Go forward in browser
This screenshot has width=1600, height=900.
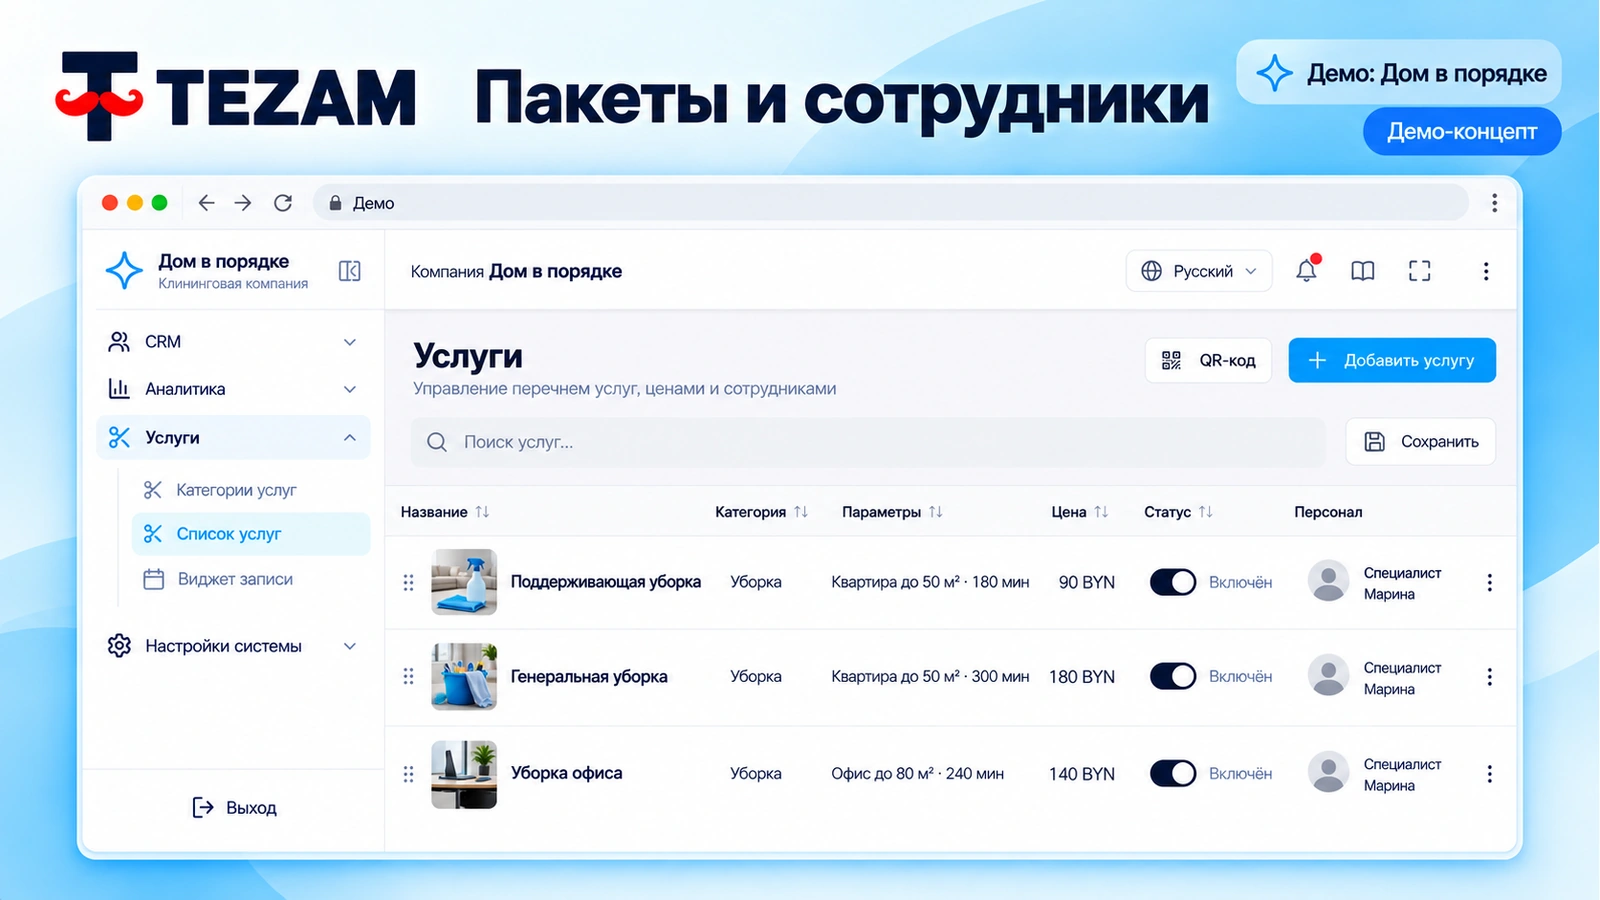[243, 203]
